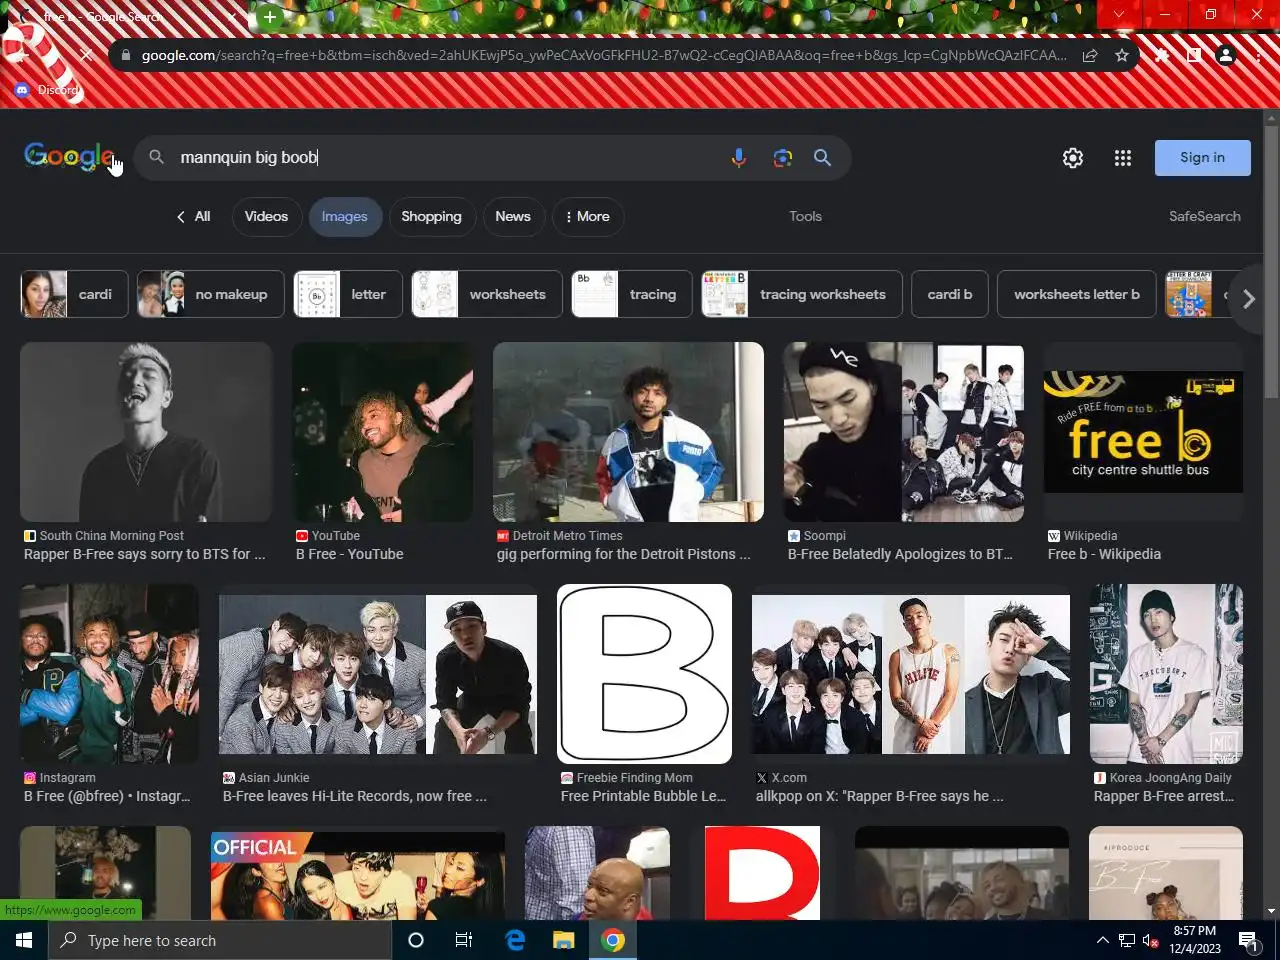Show hidden system tray icons
Viewport: 1280px width, 960px height.
tap(1103, 940)
